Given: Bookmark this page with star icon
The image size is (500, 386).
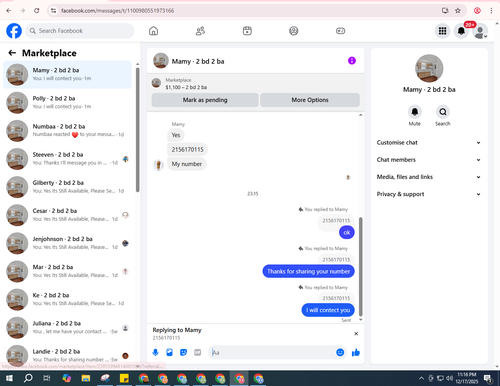Looking at the screenshot, I should (x=458, y=11).
